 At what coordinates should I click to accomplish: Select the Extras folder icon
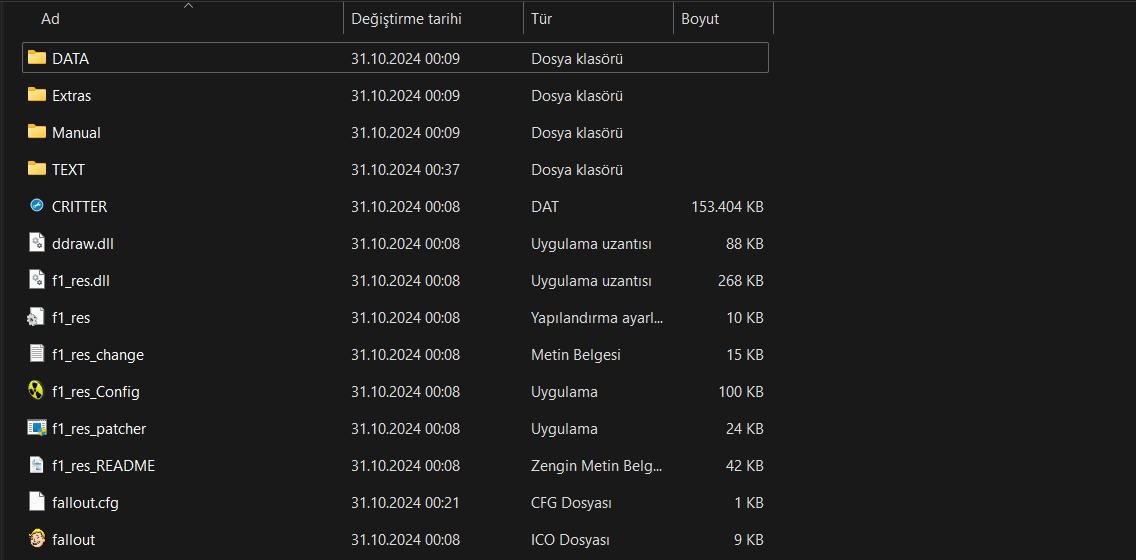click(37, 95)
